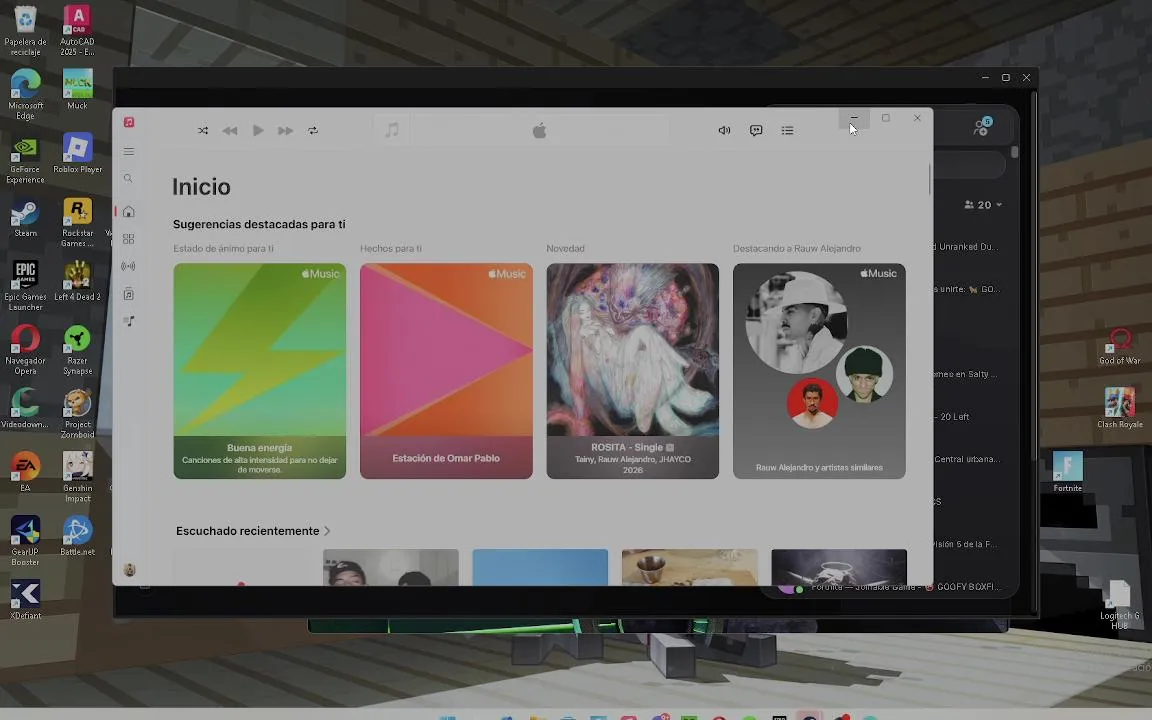Screen dimensions: 1152x720
Task: Launch God of War desktop shortcut
Action: coord(1120,345)
